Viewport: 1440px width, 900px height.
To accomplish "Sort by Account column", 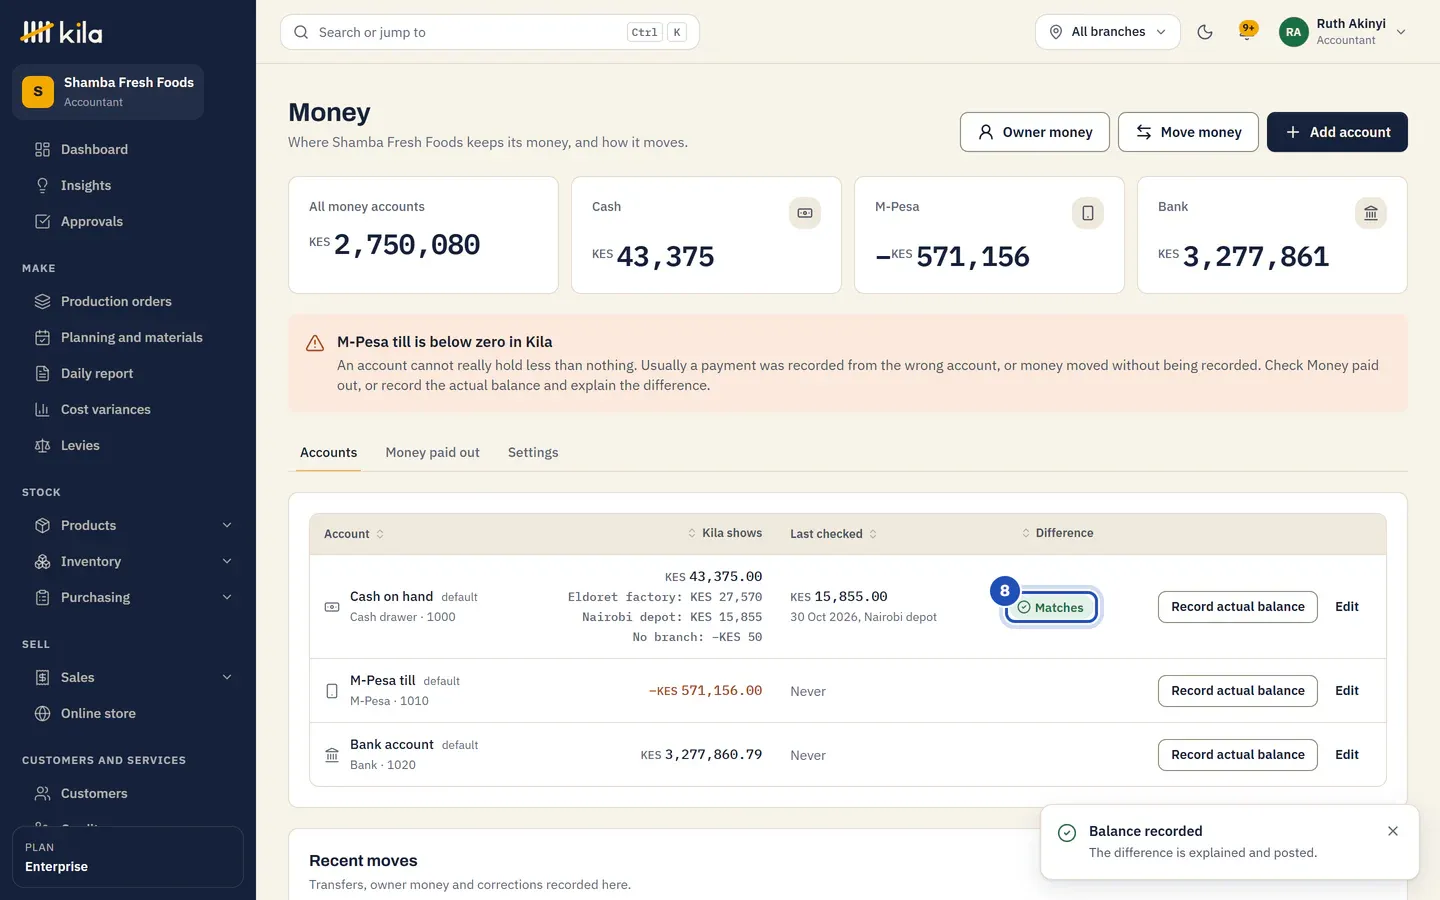I will [354, 534].
